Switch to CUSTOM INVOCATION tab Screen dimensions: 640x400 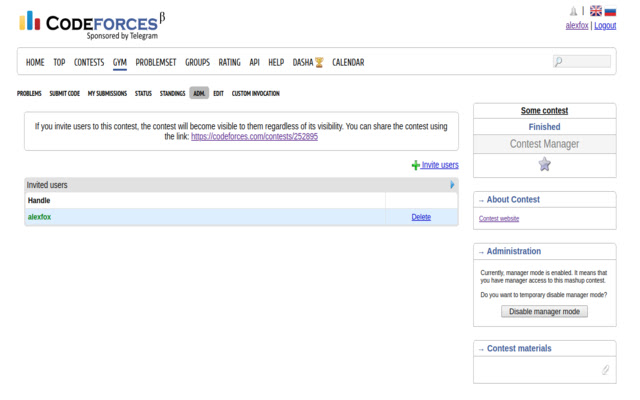click(x=256, y=93)
